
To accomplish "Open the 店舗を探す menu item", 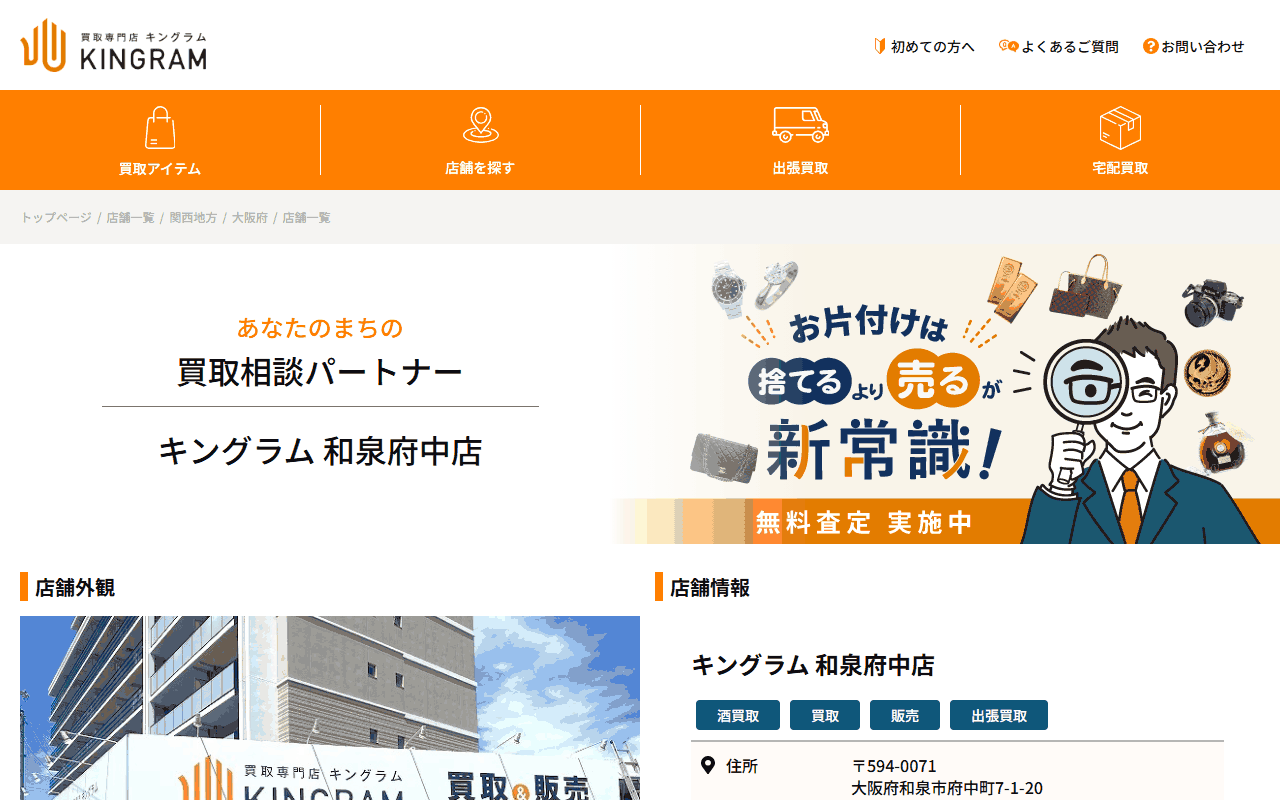I will pyautogui.click(x=480, y=140).
